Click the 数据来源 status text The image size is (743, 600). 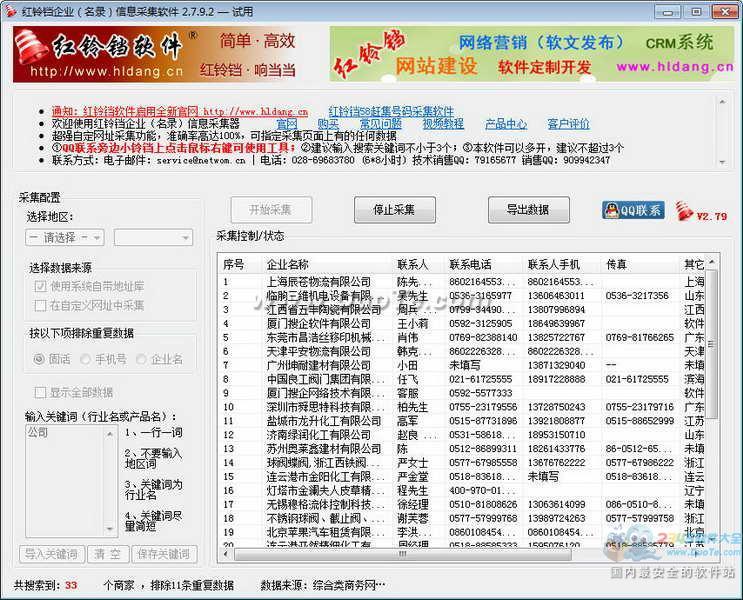[x=323, y=585]
